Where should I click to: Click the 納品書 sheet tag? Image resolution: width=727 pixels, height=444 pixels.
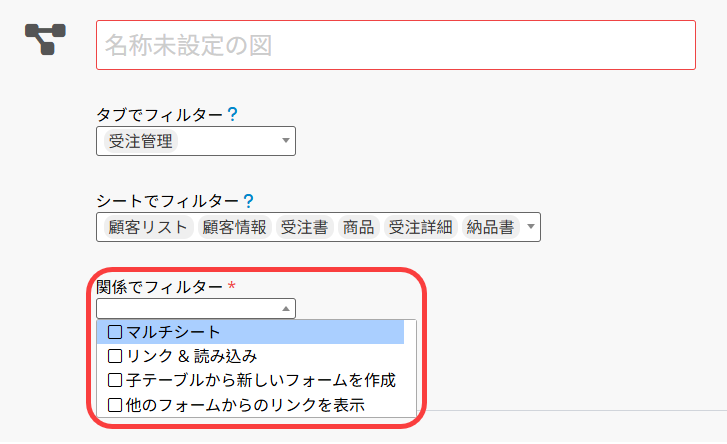tap(491, 227)
